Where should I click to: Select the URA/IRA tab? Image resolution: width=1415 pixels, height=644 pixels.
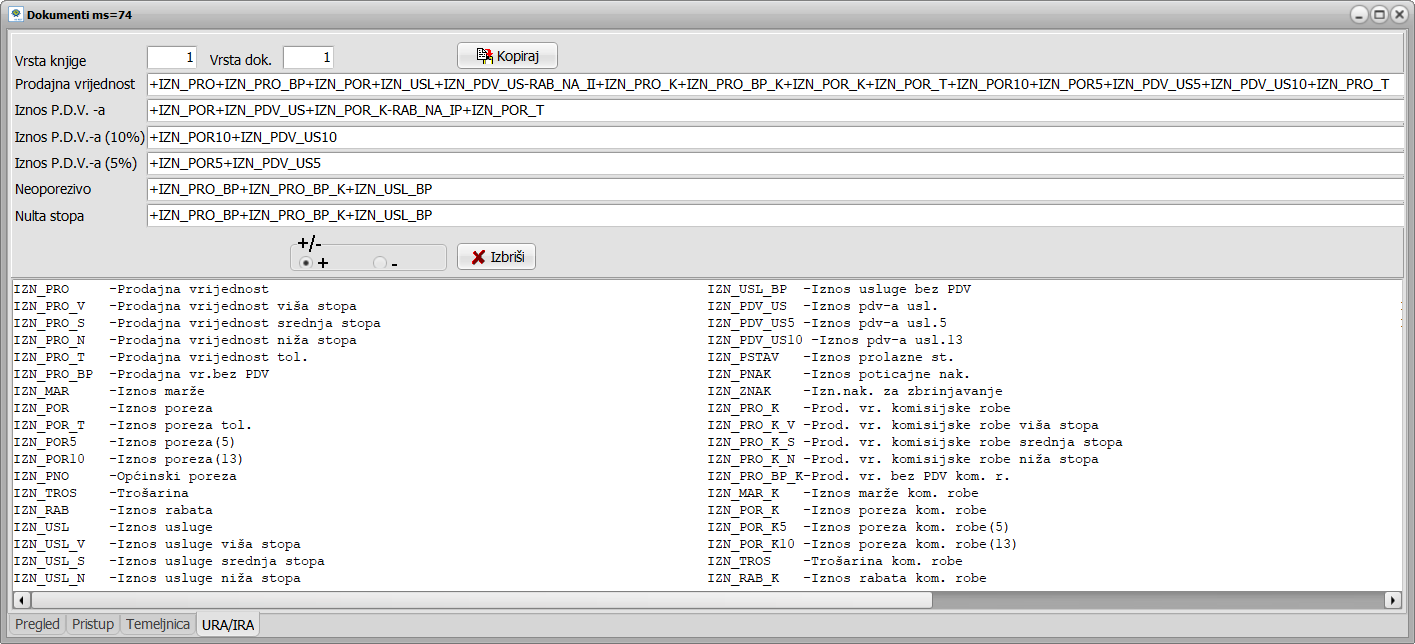228,624
